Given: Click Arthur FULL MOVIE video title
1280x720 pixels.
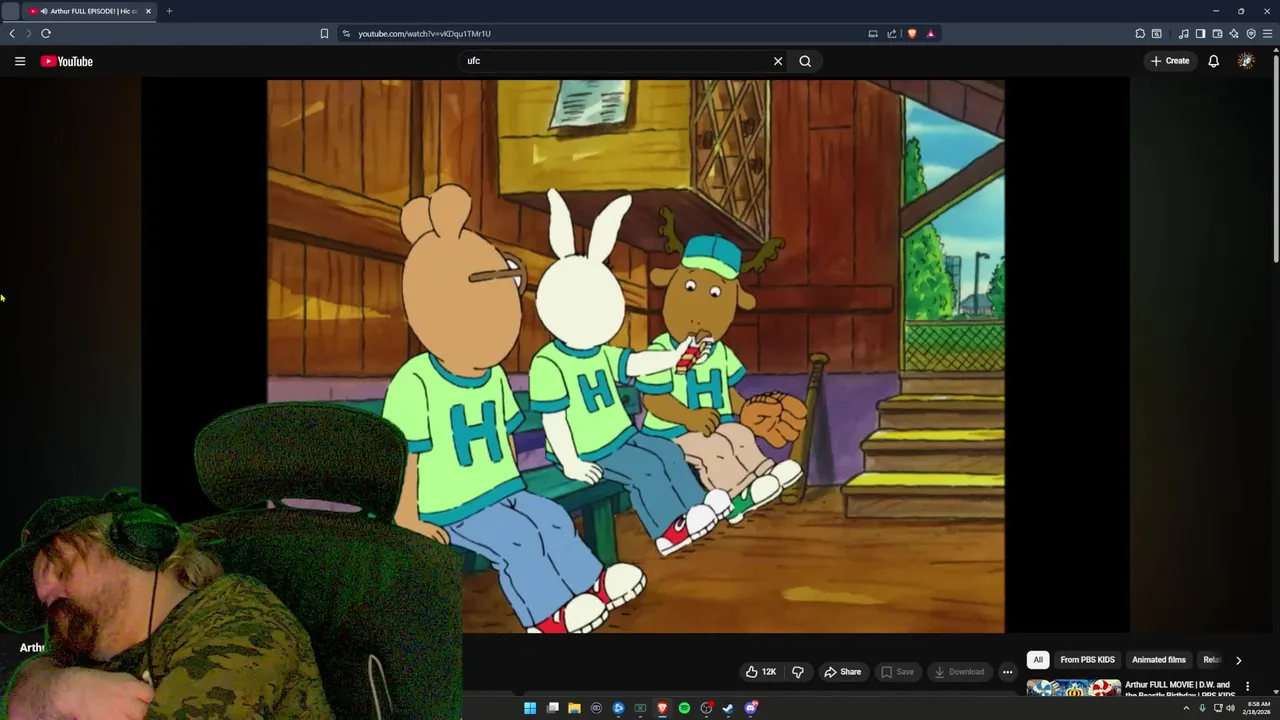Looking at the screenshot, I should [x=1180, y=689].
